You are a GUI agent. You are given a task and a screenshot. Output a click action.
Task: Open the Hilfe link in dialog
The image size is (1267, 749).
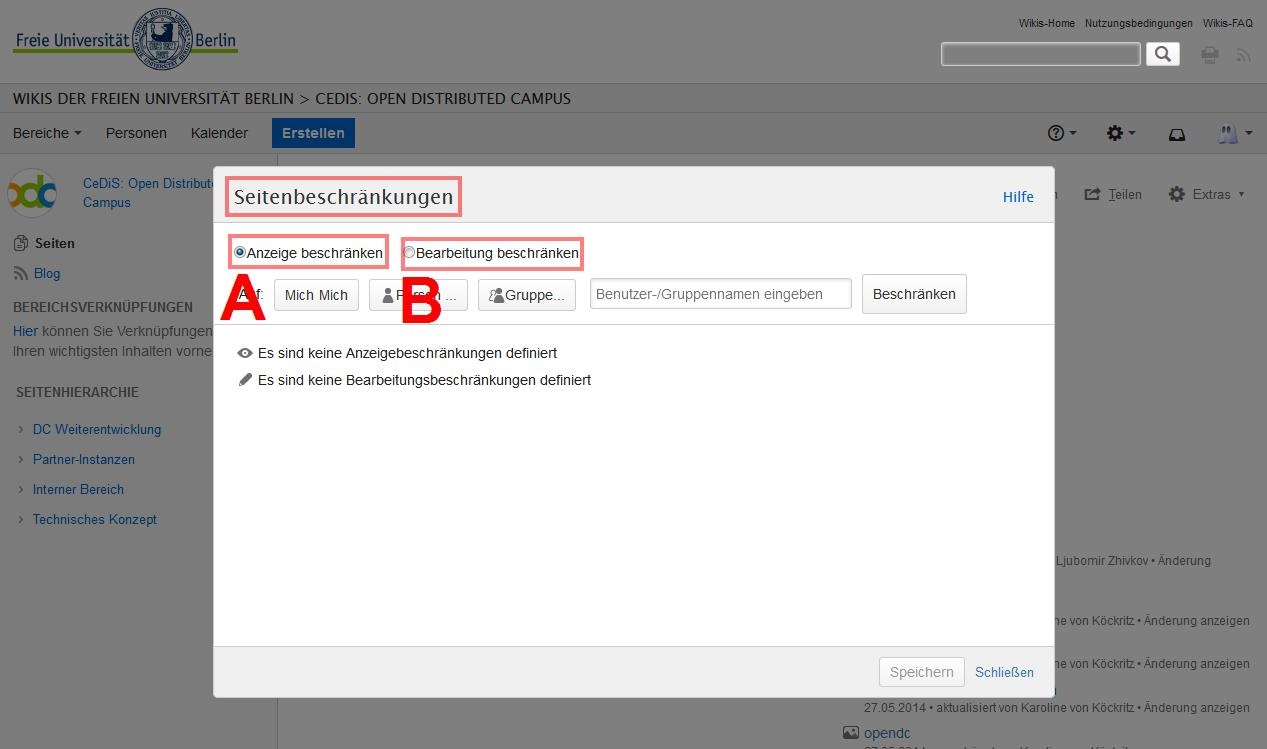pyautogui.click(x=1018, y=197)
